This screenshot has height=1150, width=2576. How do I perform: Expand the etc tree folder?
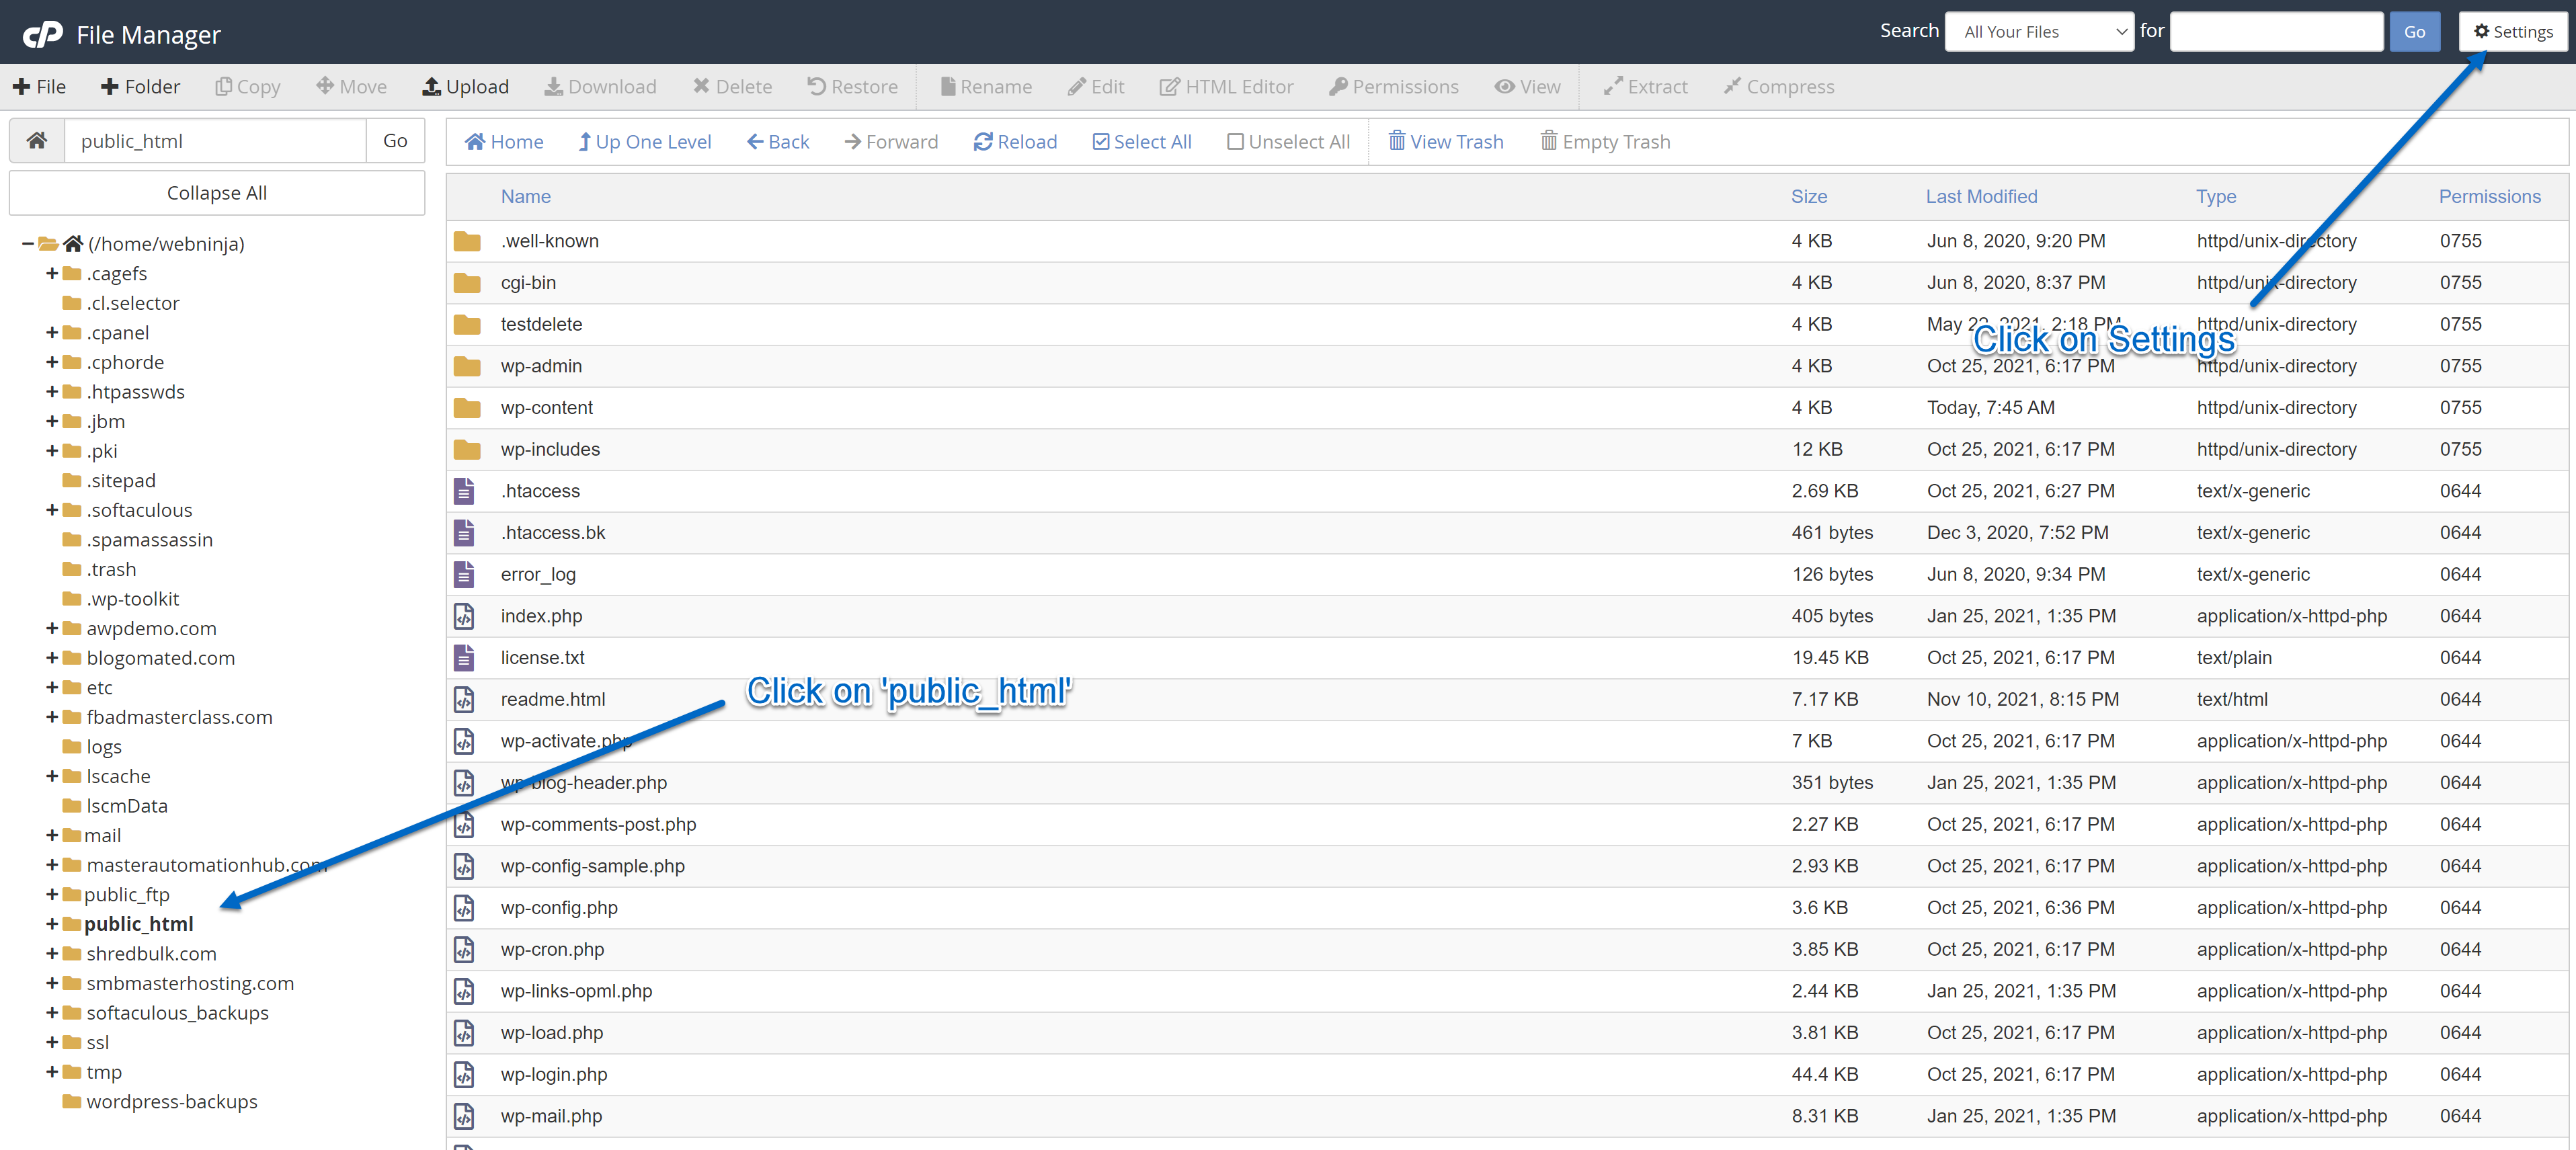click(x=52, y=687)
